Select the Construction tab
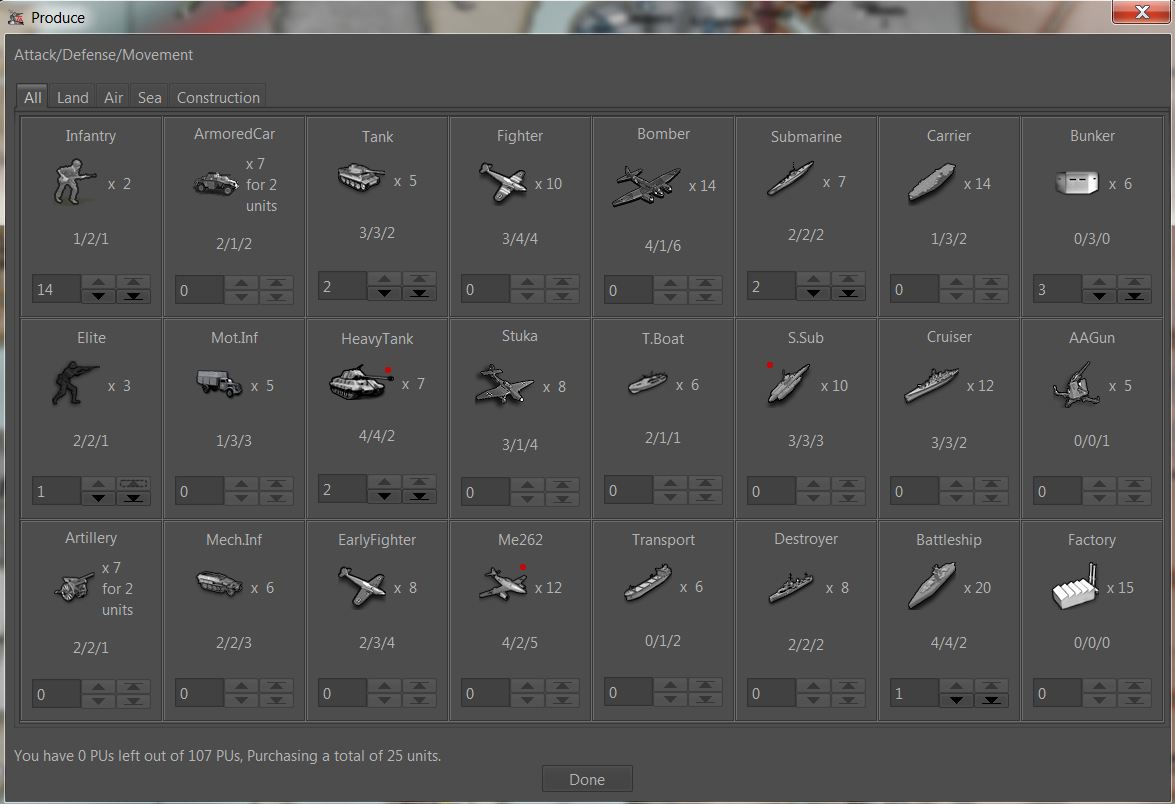This screenshot has width=1175, height=804. click(x=218, y=97)
